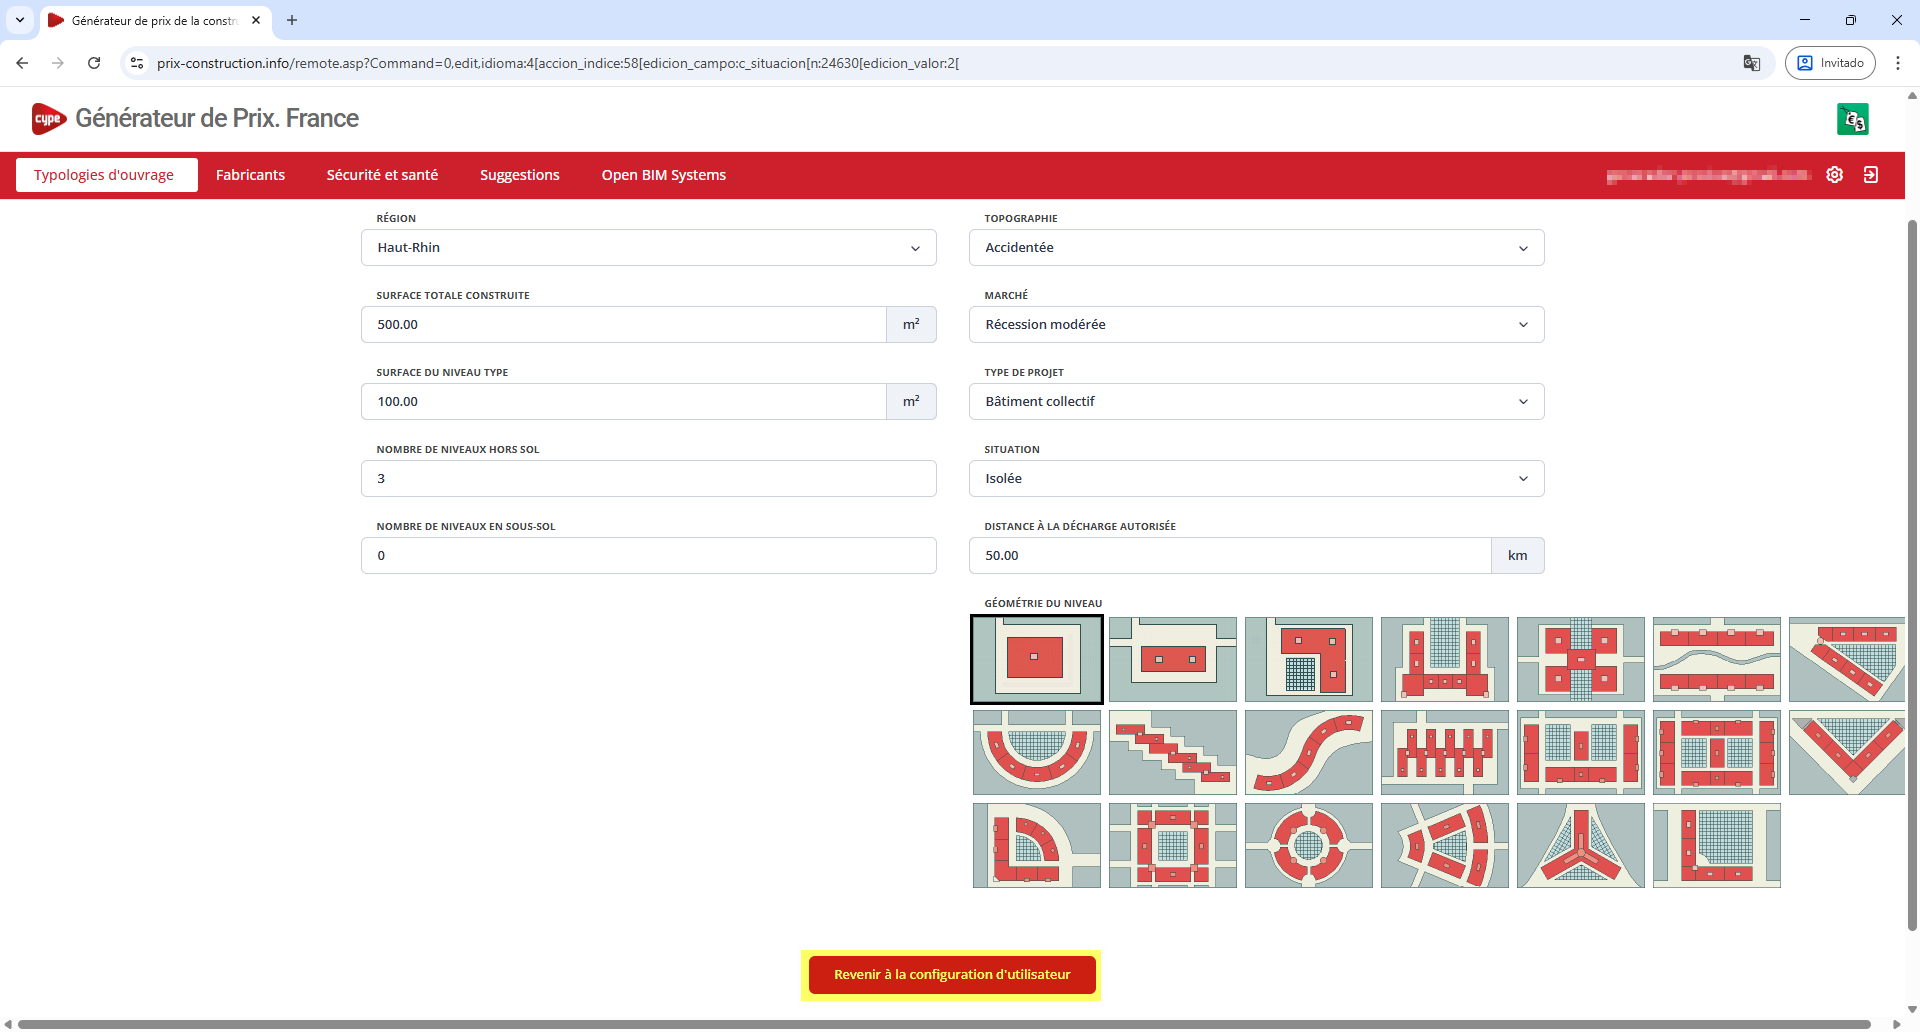
Task: Open the Topographie dropdown
Action: click(1256, 248)
